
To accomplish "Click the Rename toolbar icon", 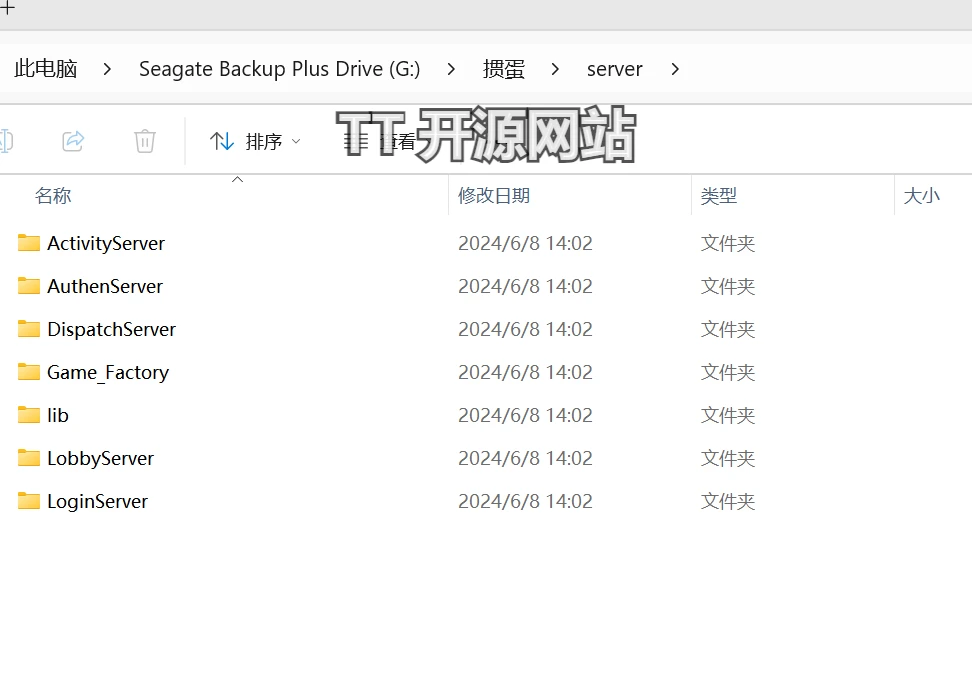I will click(x=6, y=141).
